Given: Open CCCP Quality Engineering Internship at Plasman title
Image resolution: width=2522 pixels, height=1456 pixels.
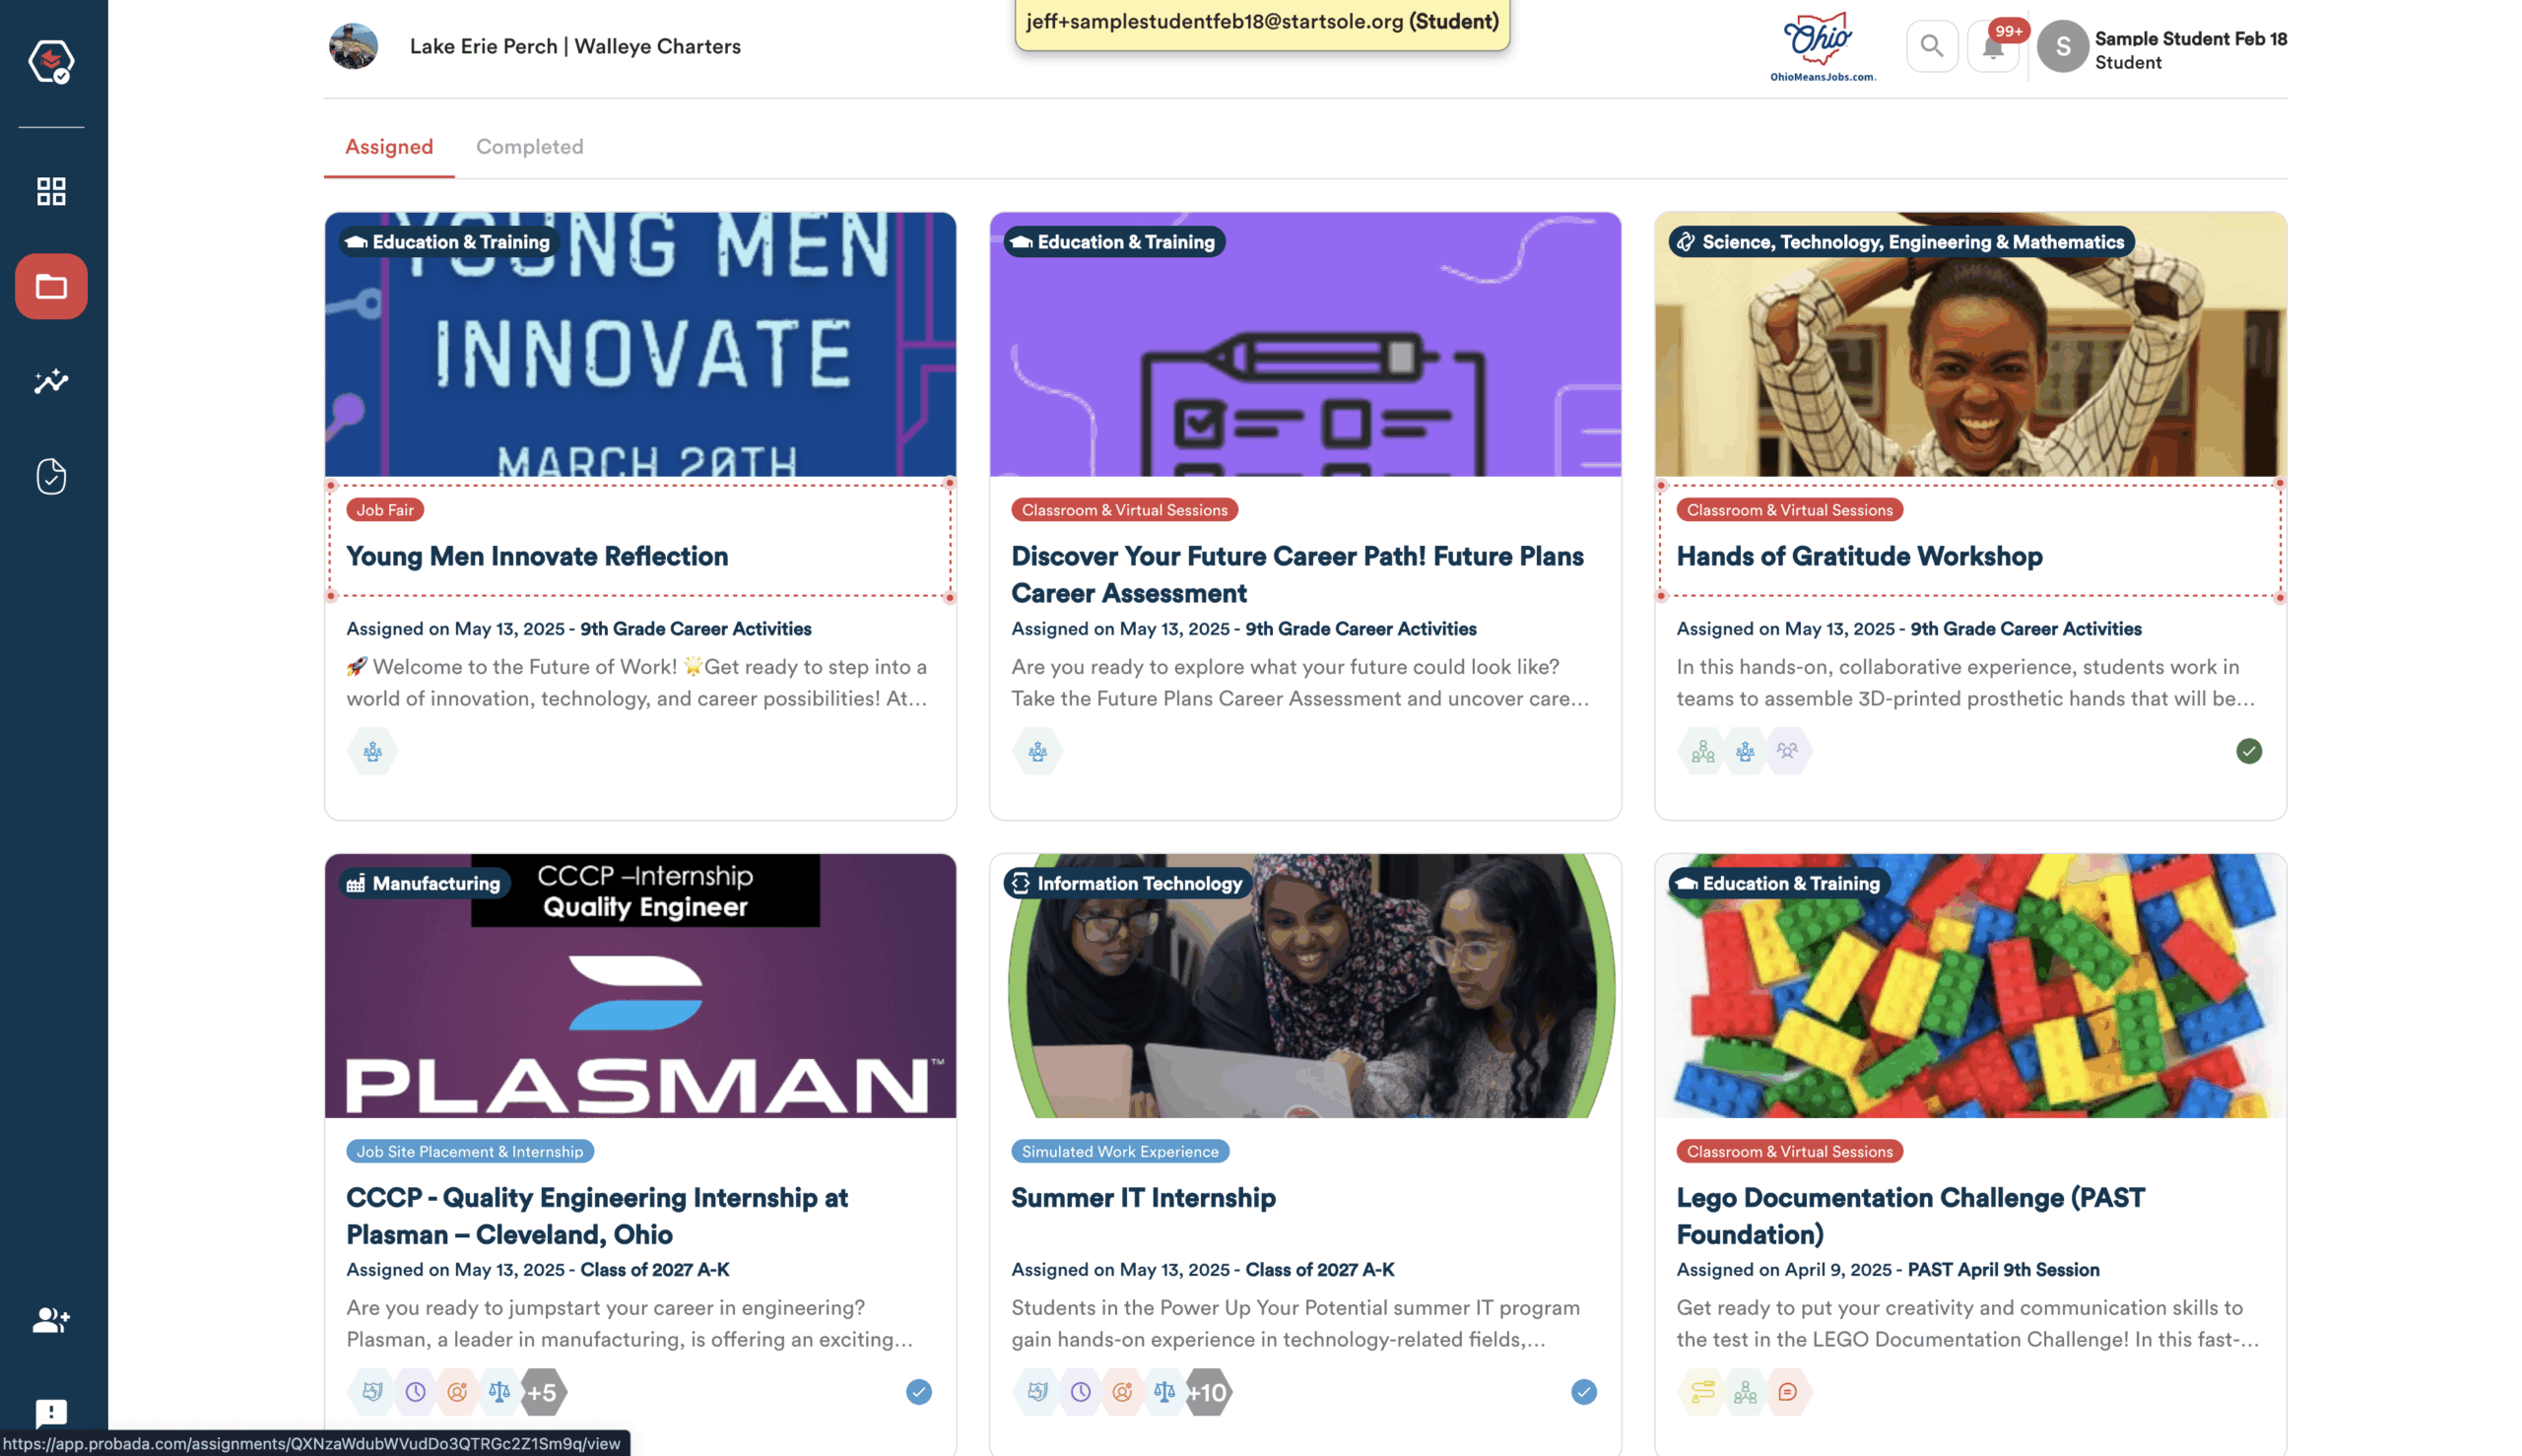Looking at the screenshot, I should coord(596,1215).
